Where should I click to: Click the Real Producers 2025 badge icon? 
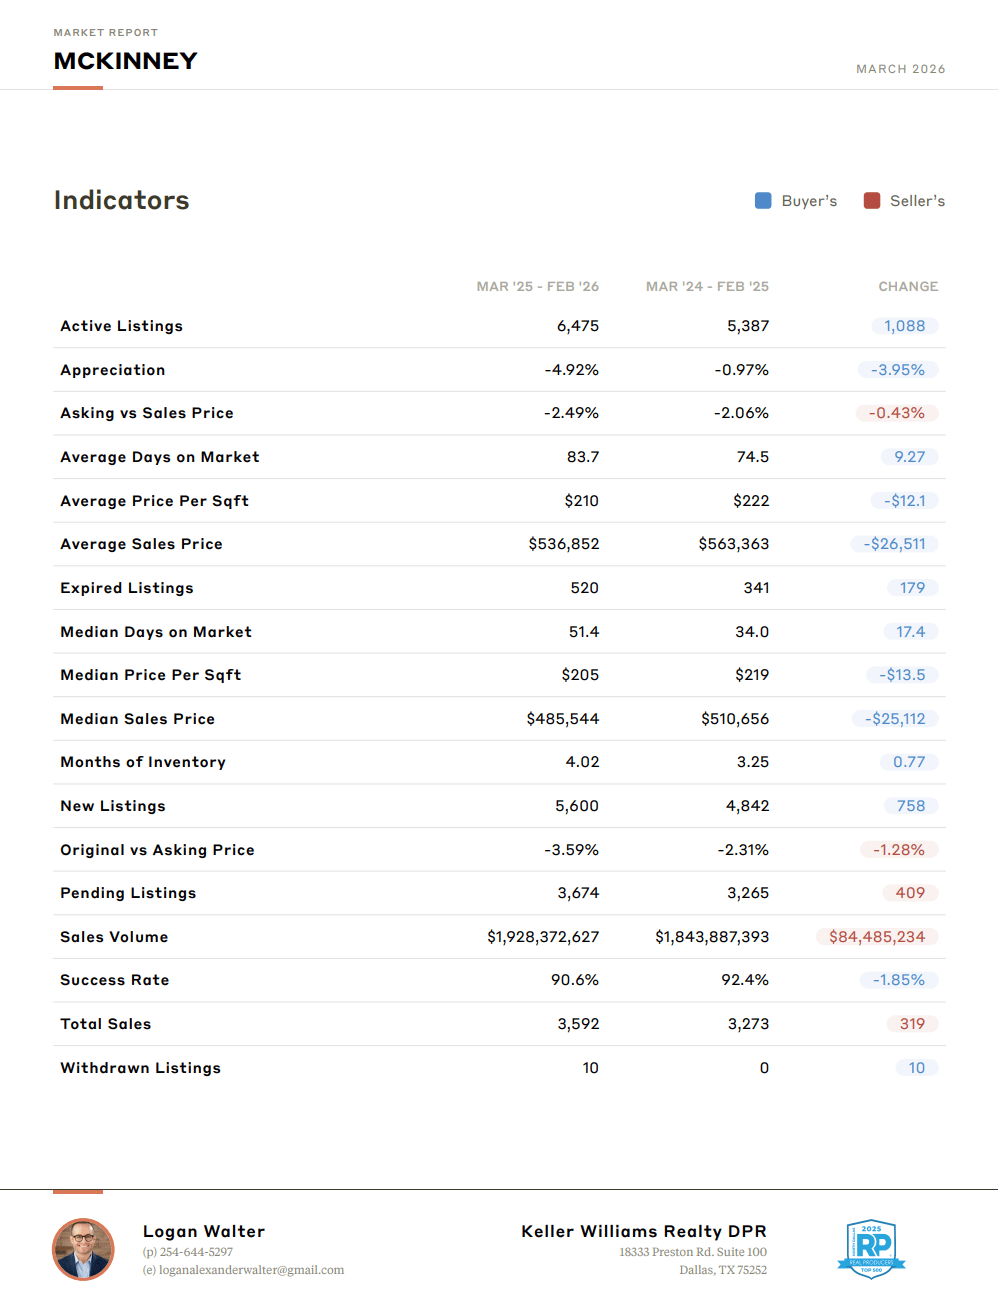(x=871, y=1248)
